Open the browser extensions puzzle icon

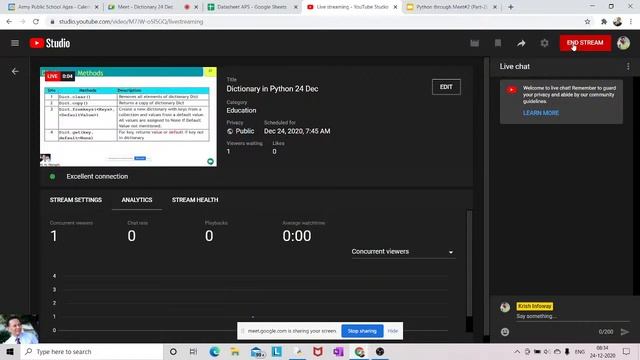pos(604,22)
